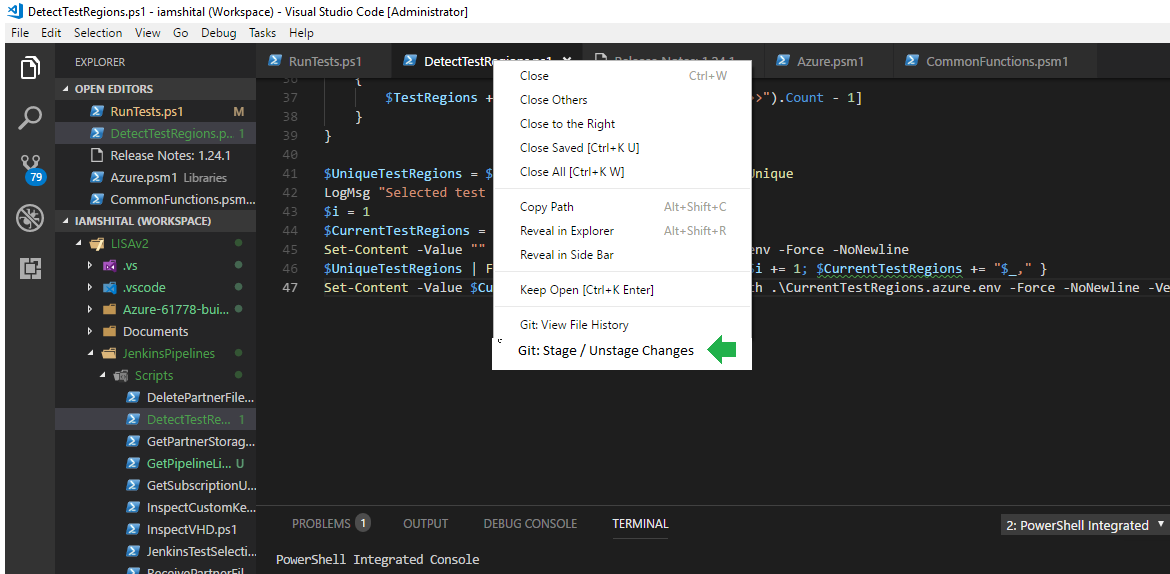Collapse the JenkinsPipelines folder
Viewport: 1170px width, 574px height.
(90, 353)
